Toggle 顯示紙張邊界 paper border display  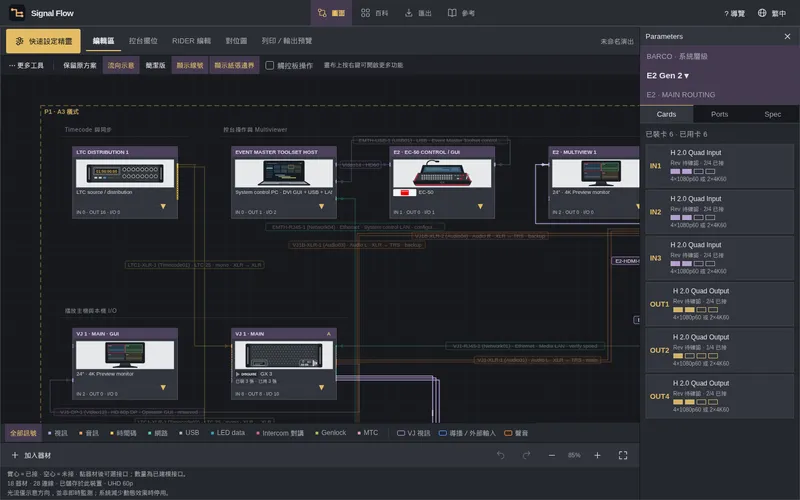pos(234,65)
